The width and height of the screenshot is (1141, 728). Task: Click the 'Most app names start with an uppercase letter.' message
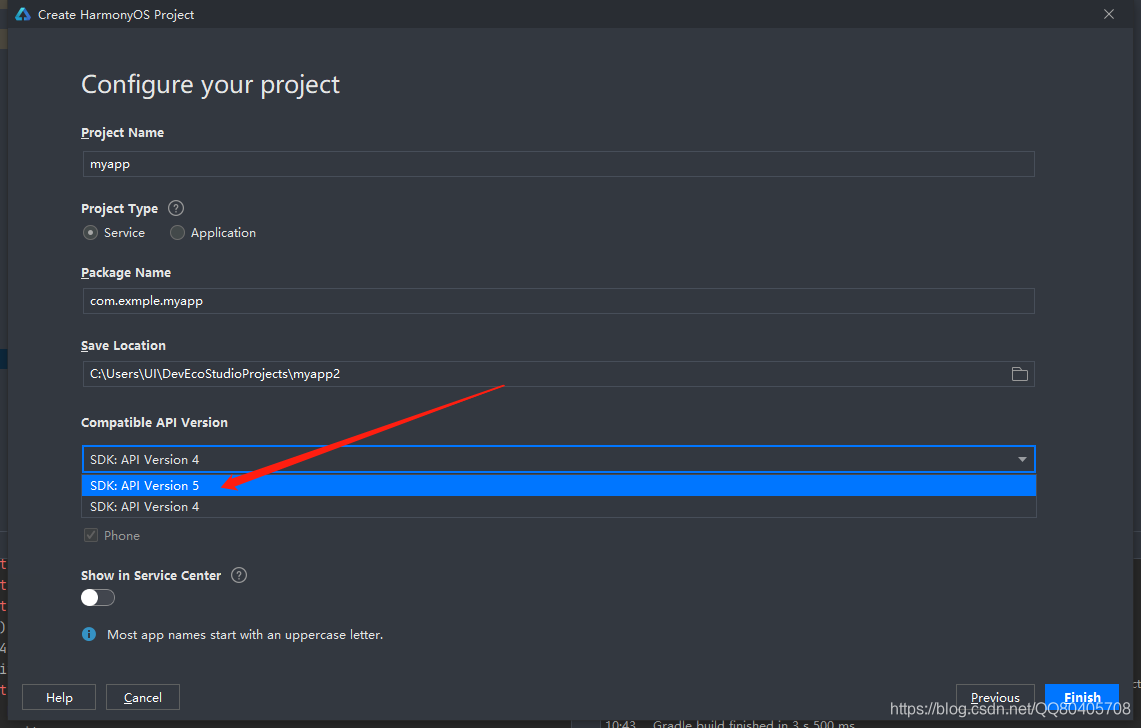tap(244, 635)
